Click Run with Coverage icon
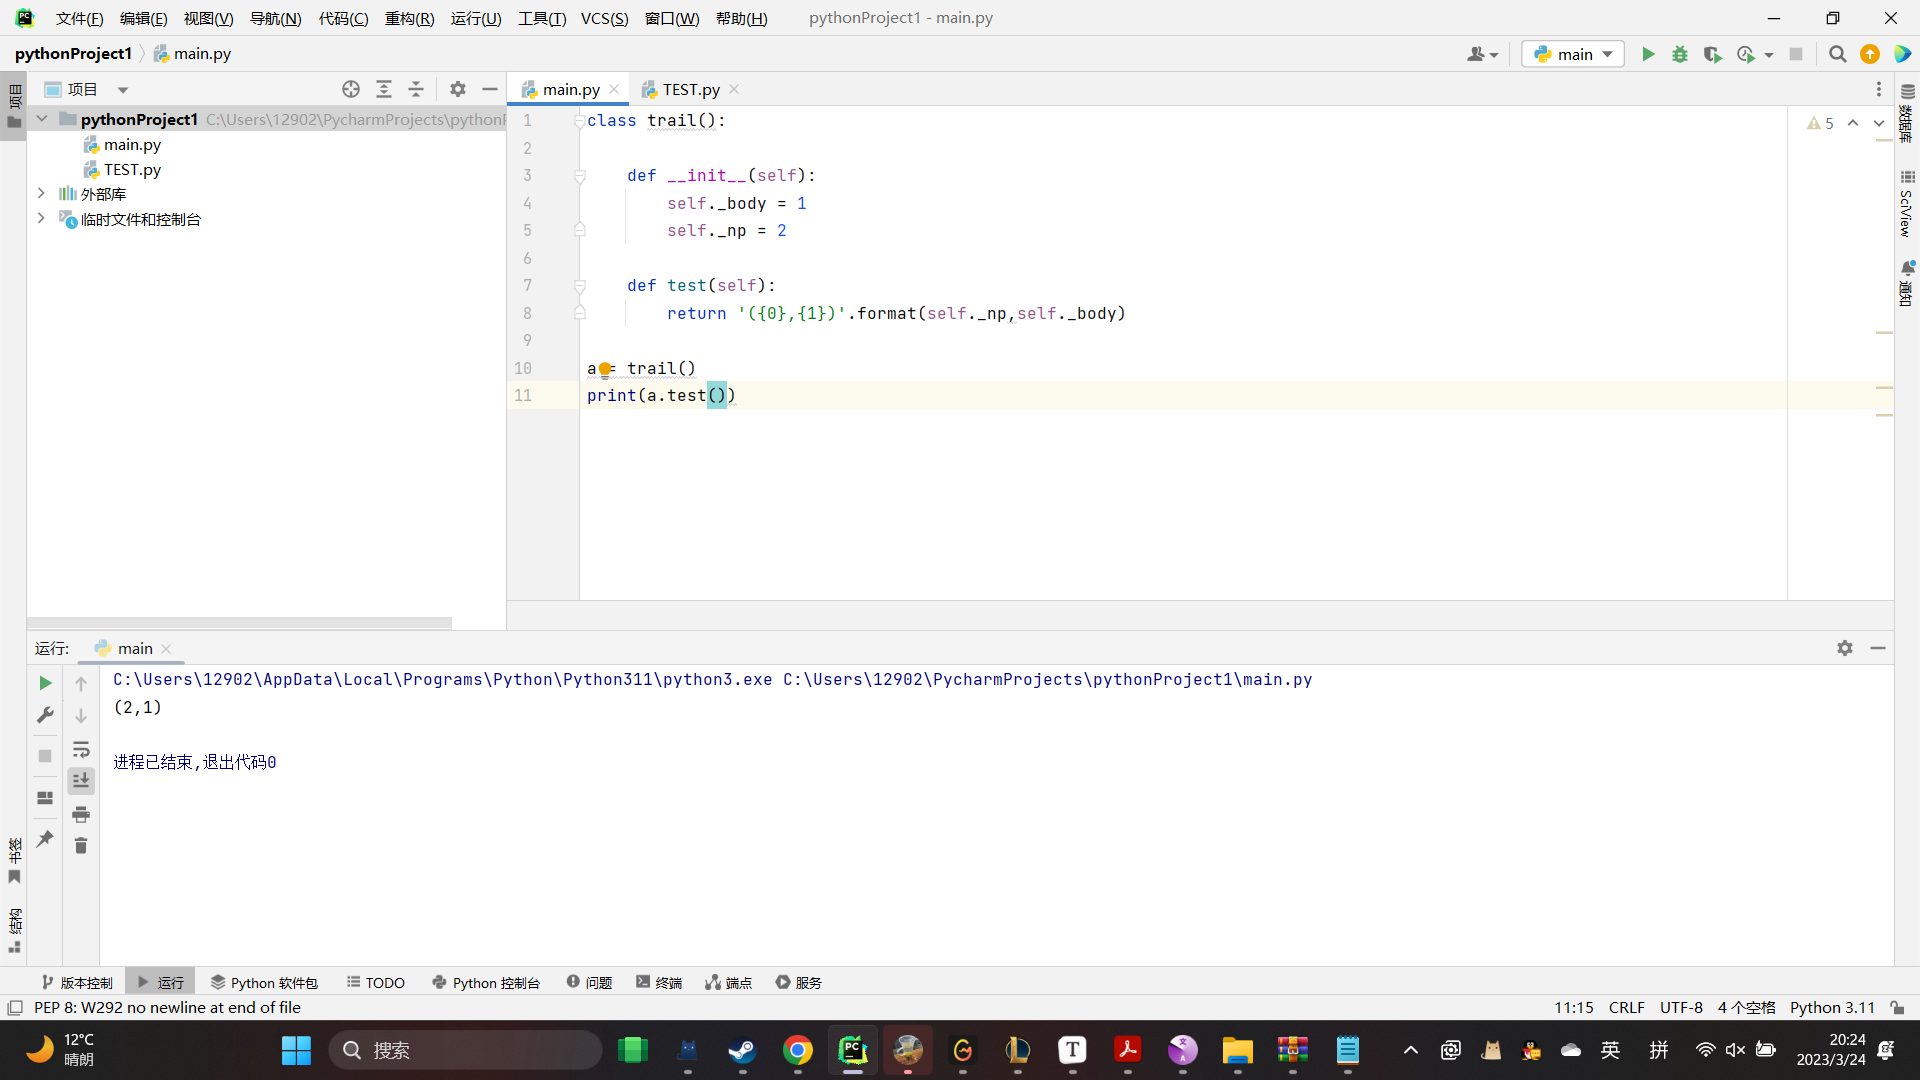 tap(1712, 54)
